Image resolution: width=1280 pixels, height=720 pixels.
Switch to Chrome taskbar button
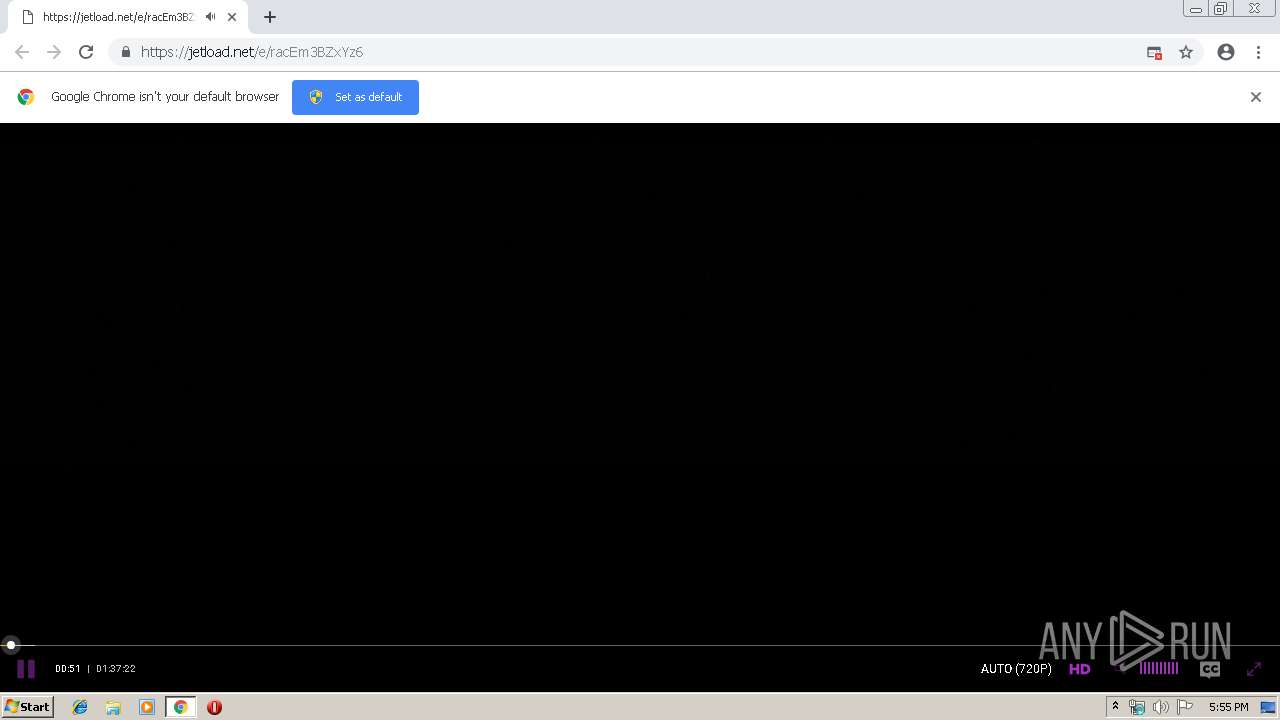tap(181, 707)
